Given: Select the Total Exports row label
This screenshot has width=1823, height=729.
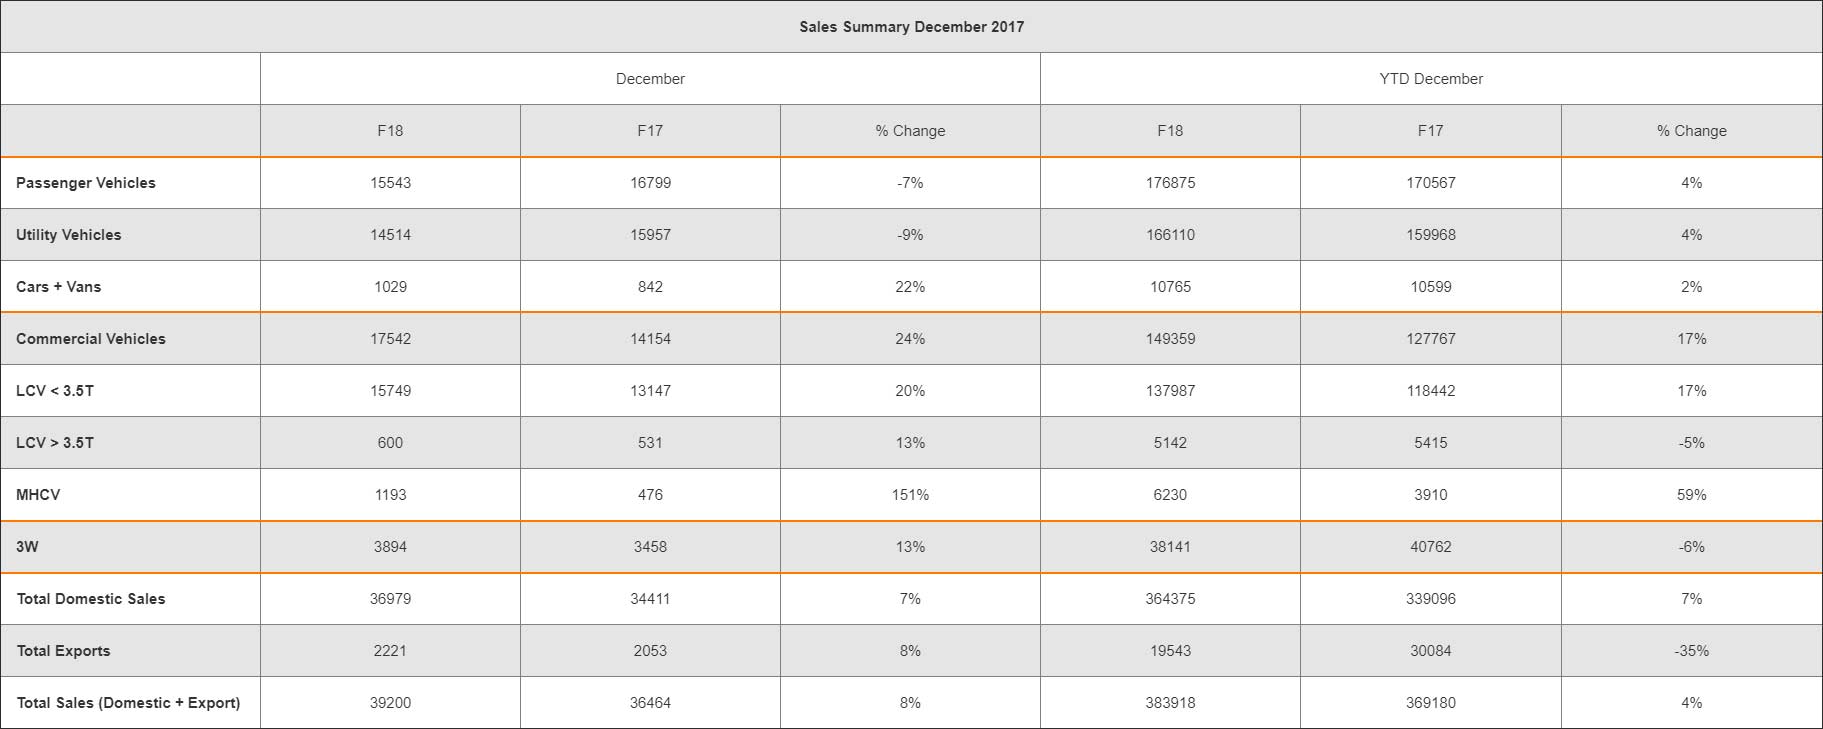Looking at the screenshot, I should (x=64, y=651).
